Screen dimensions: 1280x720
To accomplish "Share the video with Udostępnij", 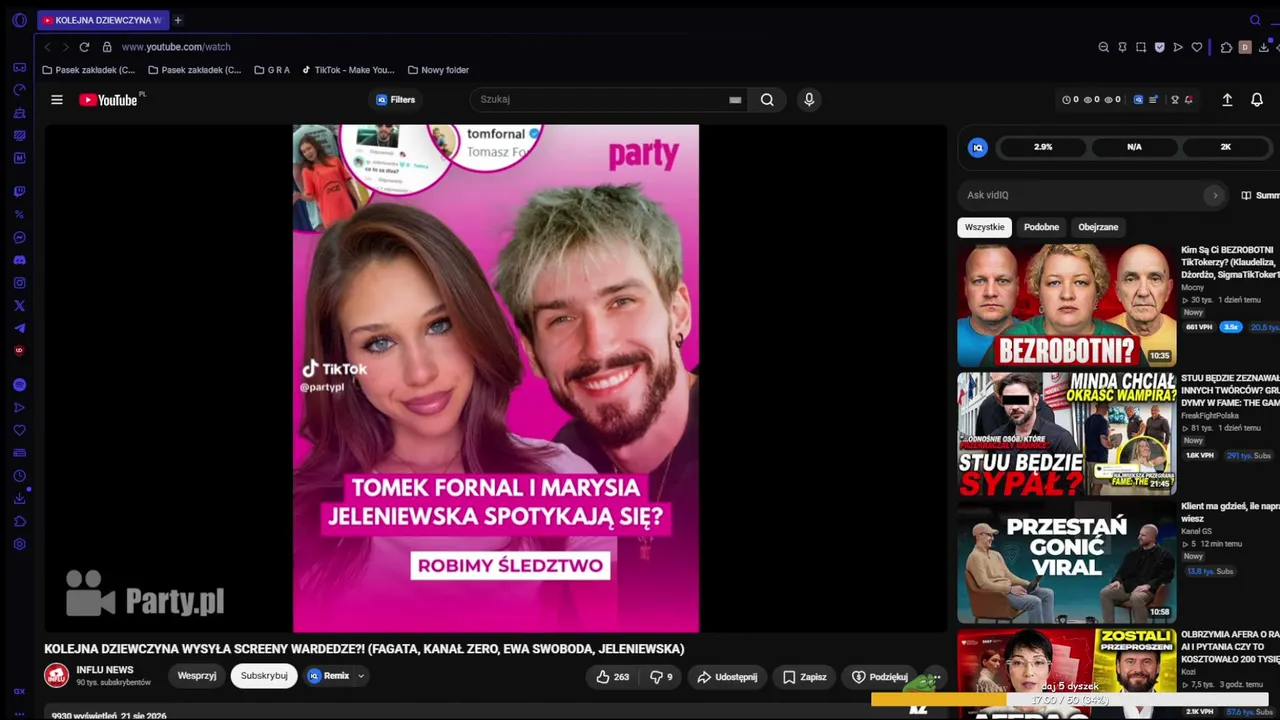I will coord(727,677).
